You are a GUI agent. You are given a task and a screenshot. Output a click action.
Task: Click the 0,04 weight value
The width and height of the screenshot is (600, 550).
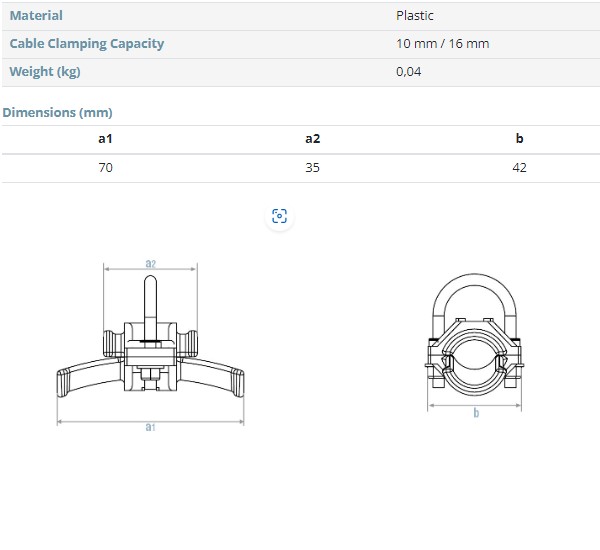[x=409, y=71]
